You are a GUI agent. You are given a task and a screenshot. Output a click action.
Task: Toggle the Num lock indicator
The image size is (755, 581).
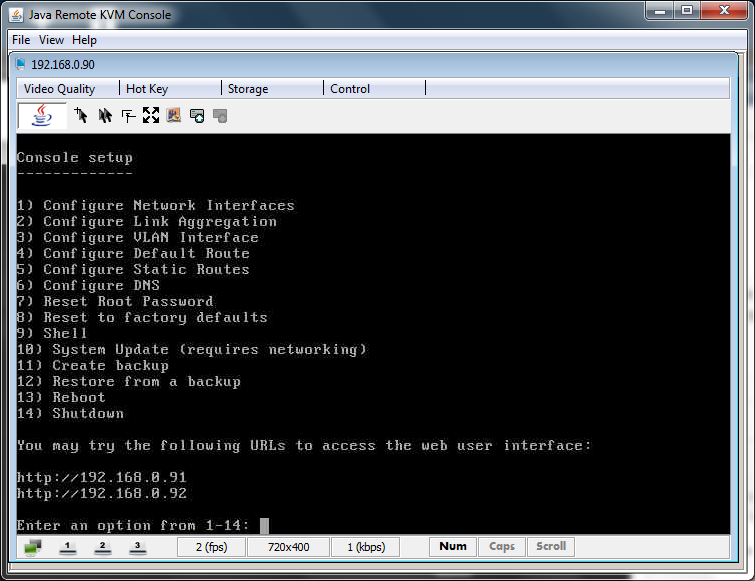pyautogui.click(x=452, y=547)
